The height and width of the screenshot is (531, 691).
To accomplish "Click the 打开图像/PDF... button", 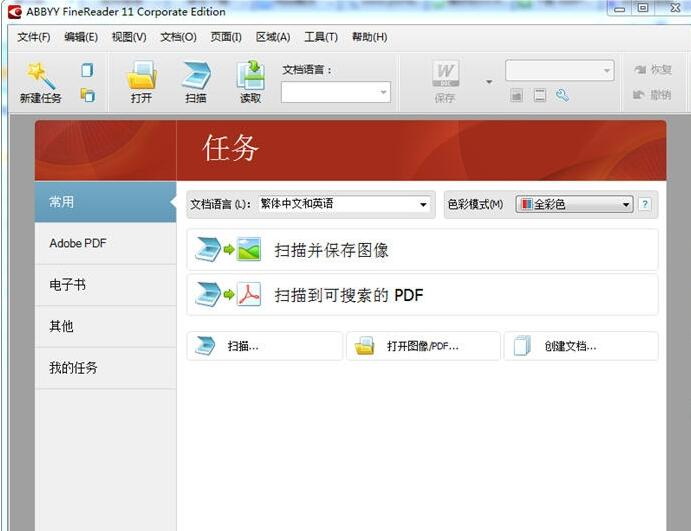I will tap(422, 346).
